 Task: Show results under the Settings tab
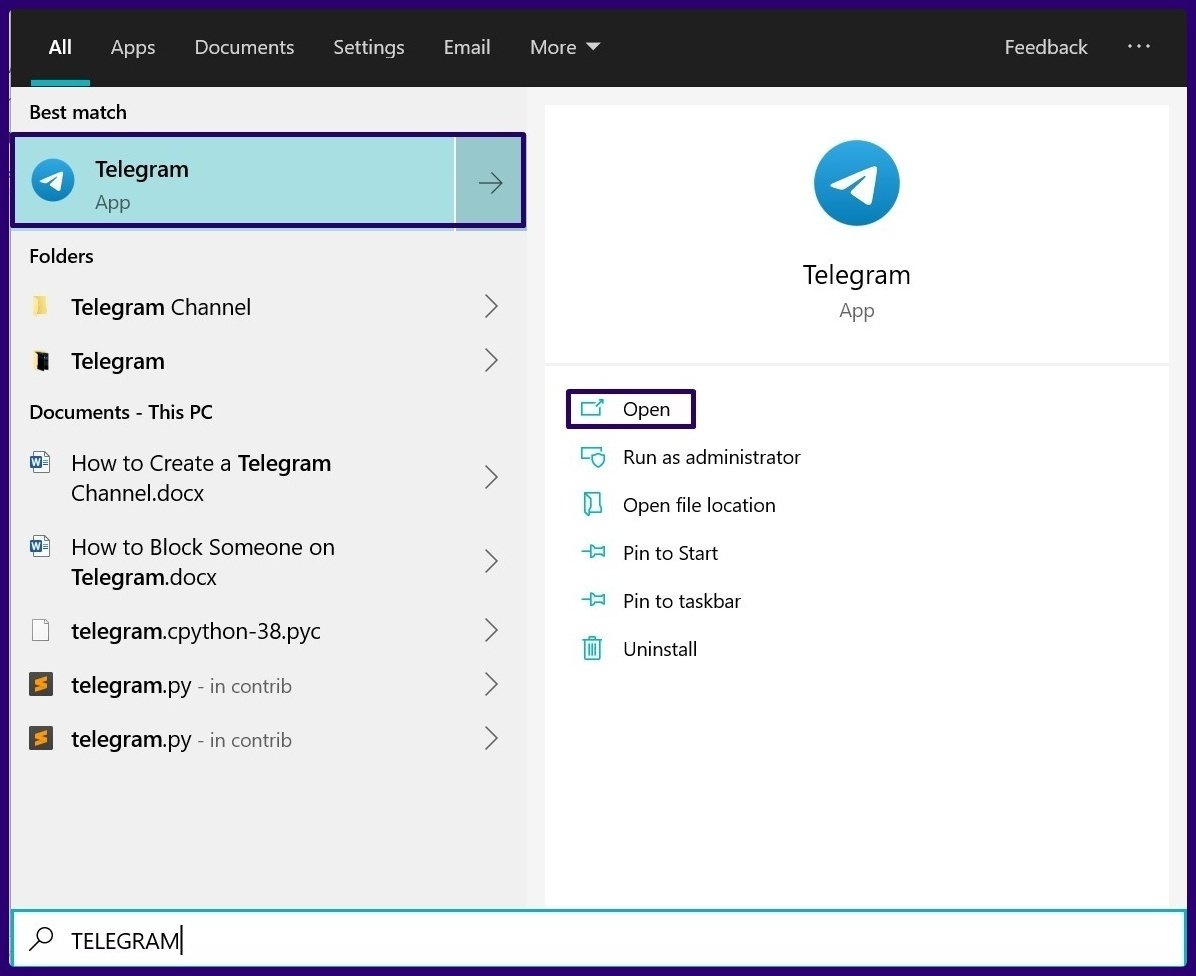368,47
